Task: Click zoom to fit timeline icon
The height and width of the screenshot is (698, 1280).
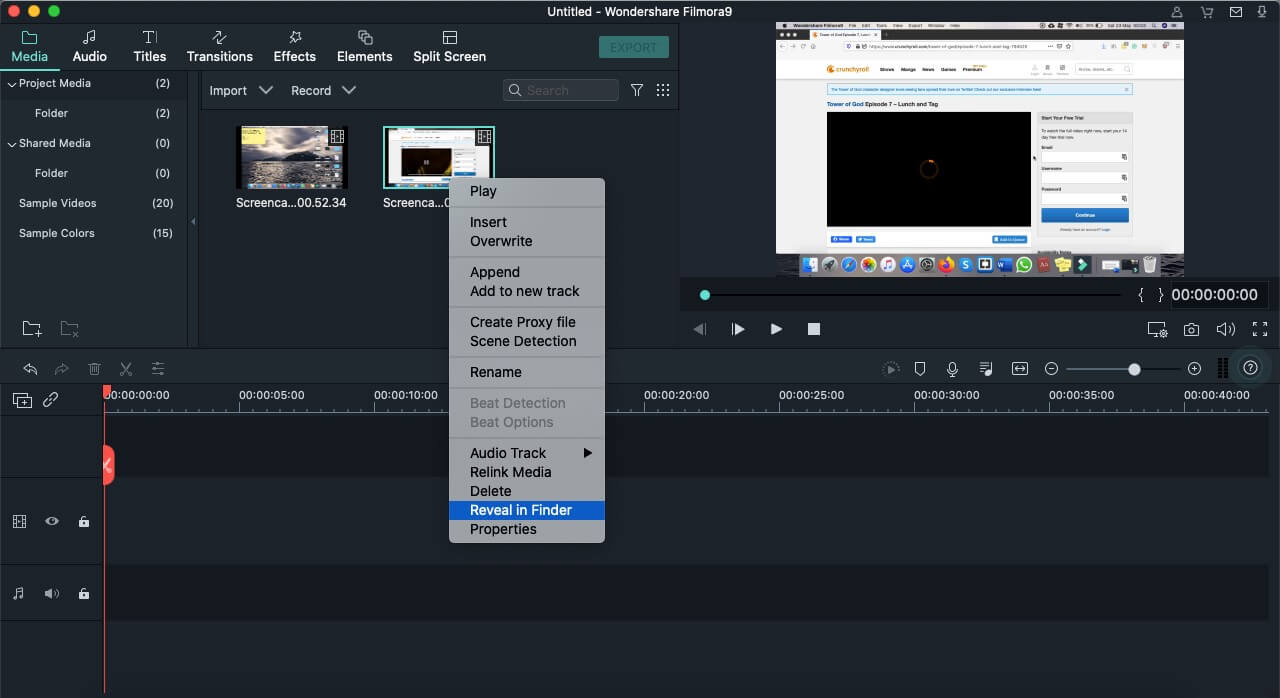Action: 1019,369
